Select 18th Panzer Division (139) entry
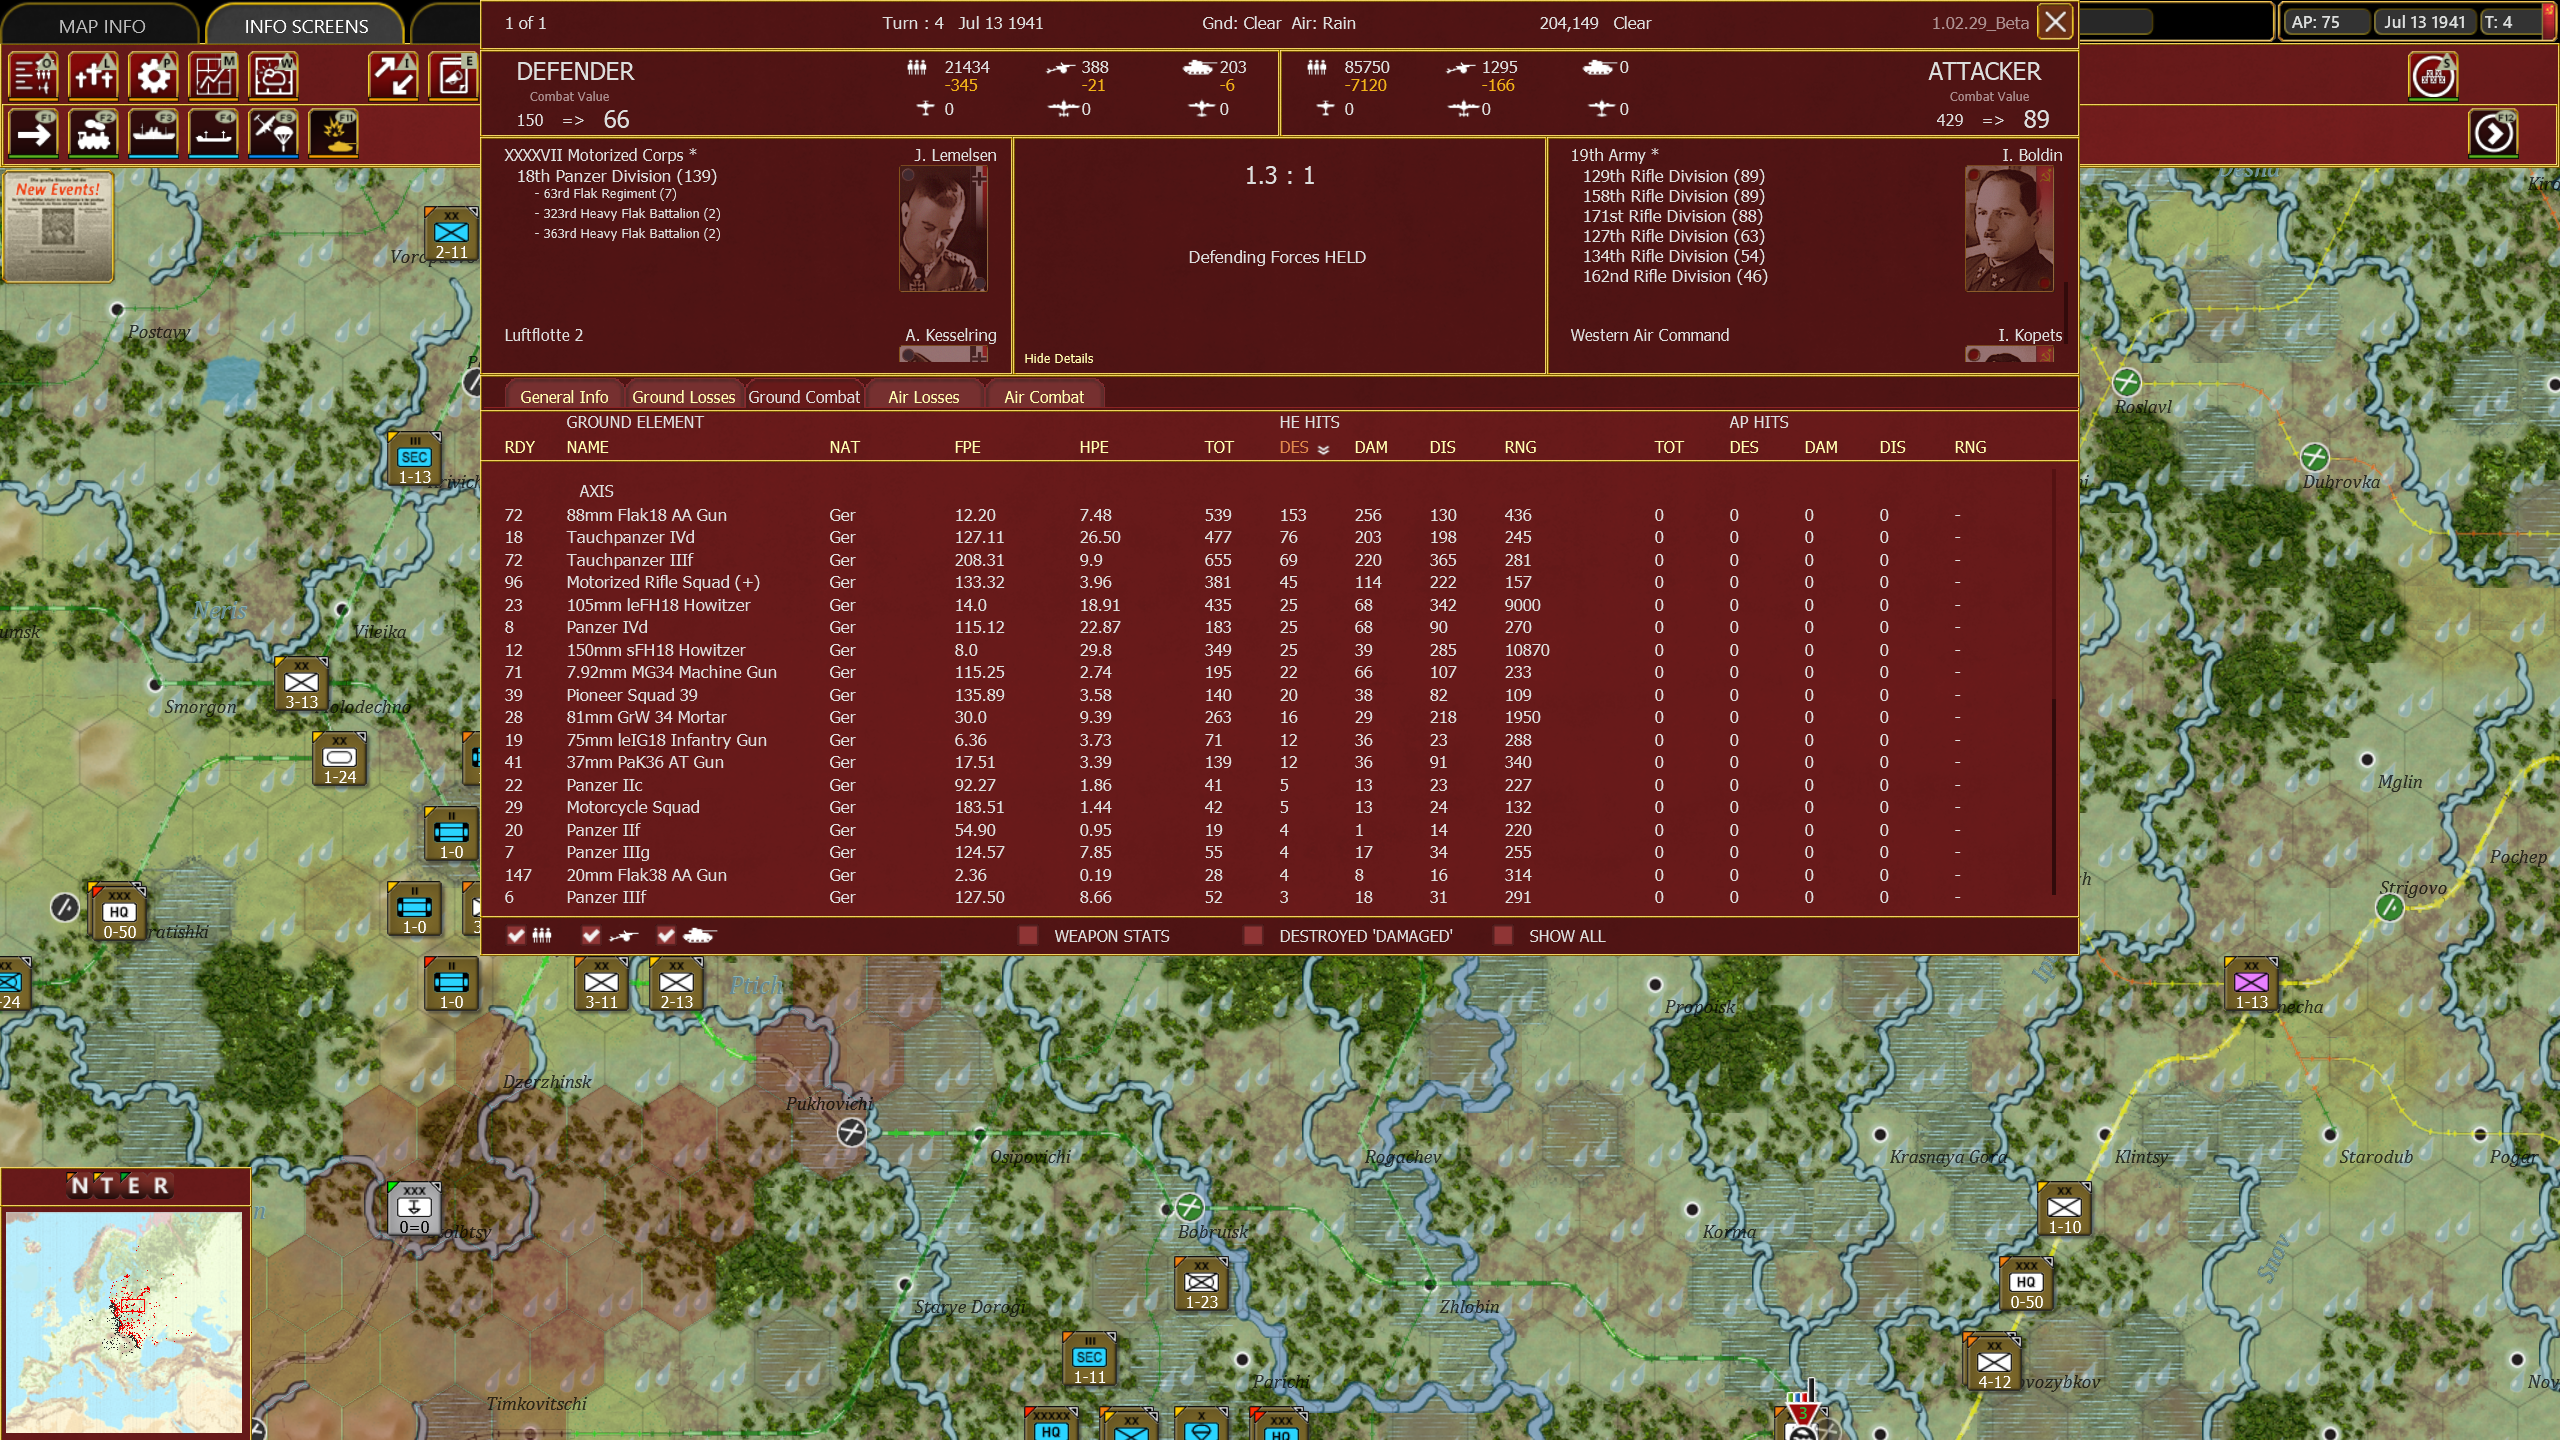Image resolution: width=2560 pixels, height=1440 pixels. coord(616,176)
